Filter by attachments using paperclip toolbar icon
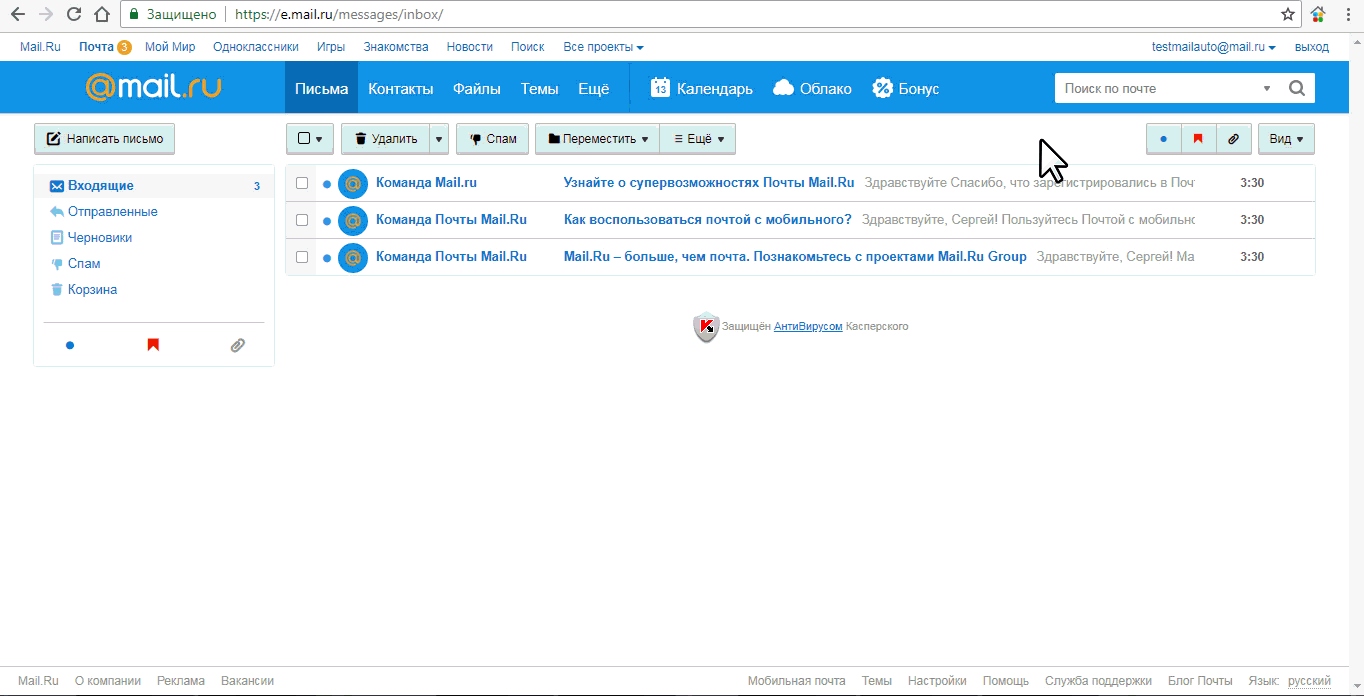The image size is (1364, 696). coord(1233,139)
